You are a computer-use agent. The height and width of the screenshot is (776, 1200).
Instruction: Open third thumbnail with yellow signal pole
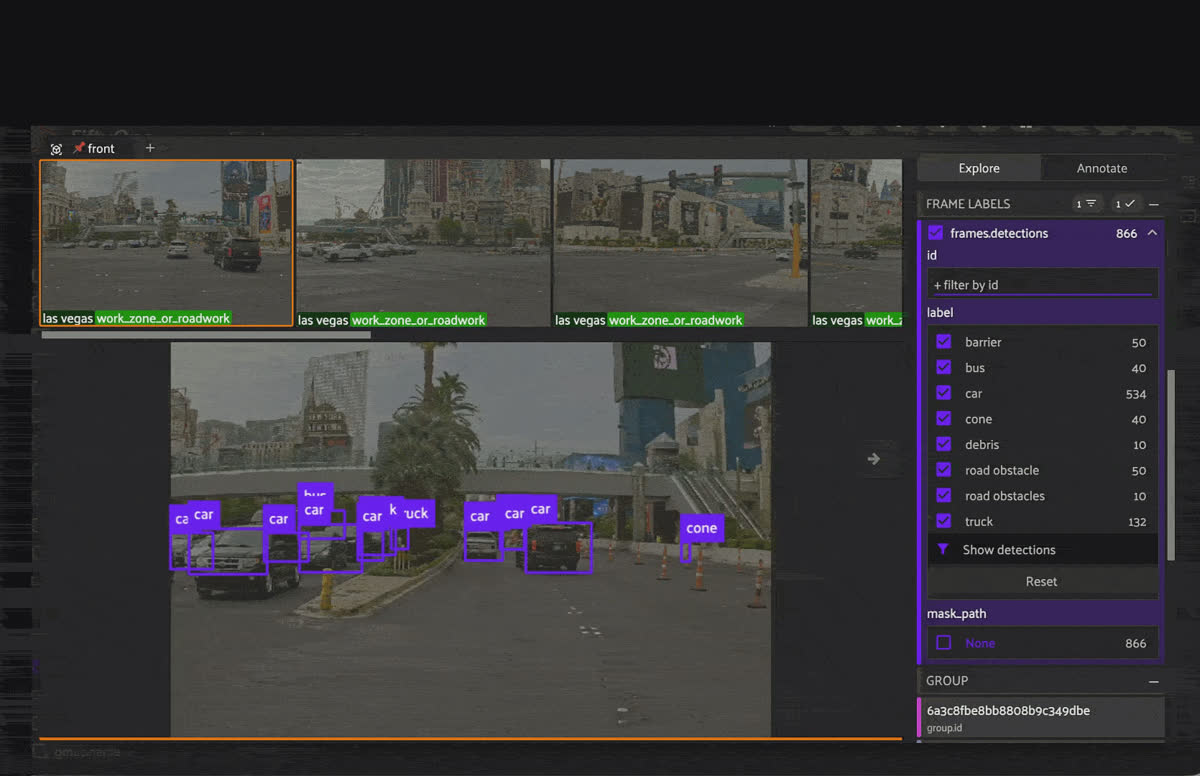pos(680,243)
